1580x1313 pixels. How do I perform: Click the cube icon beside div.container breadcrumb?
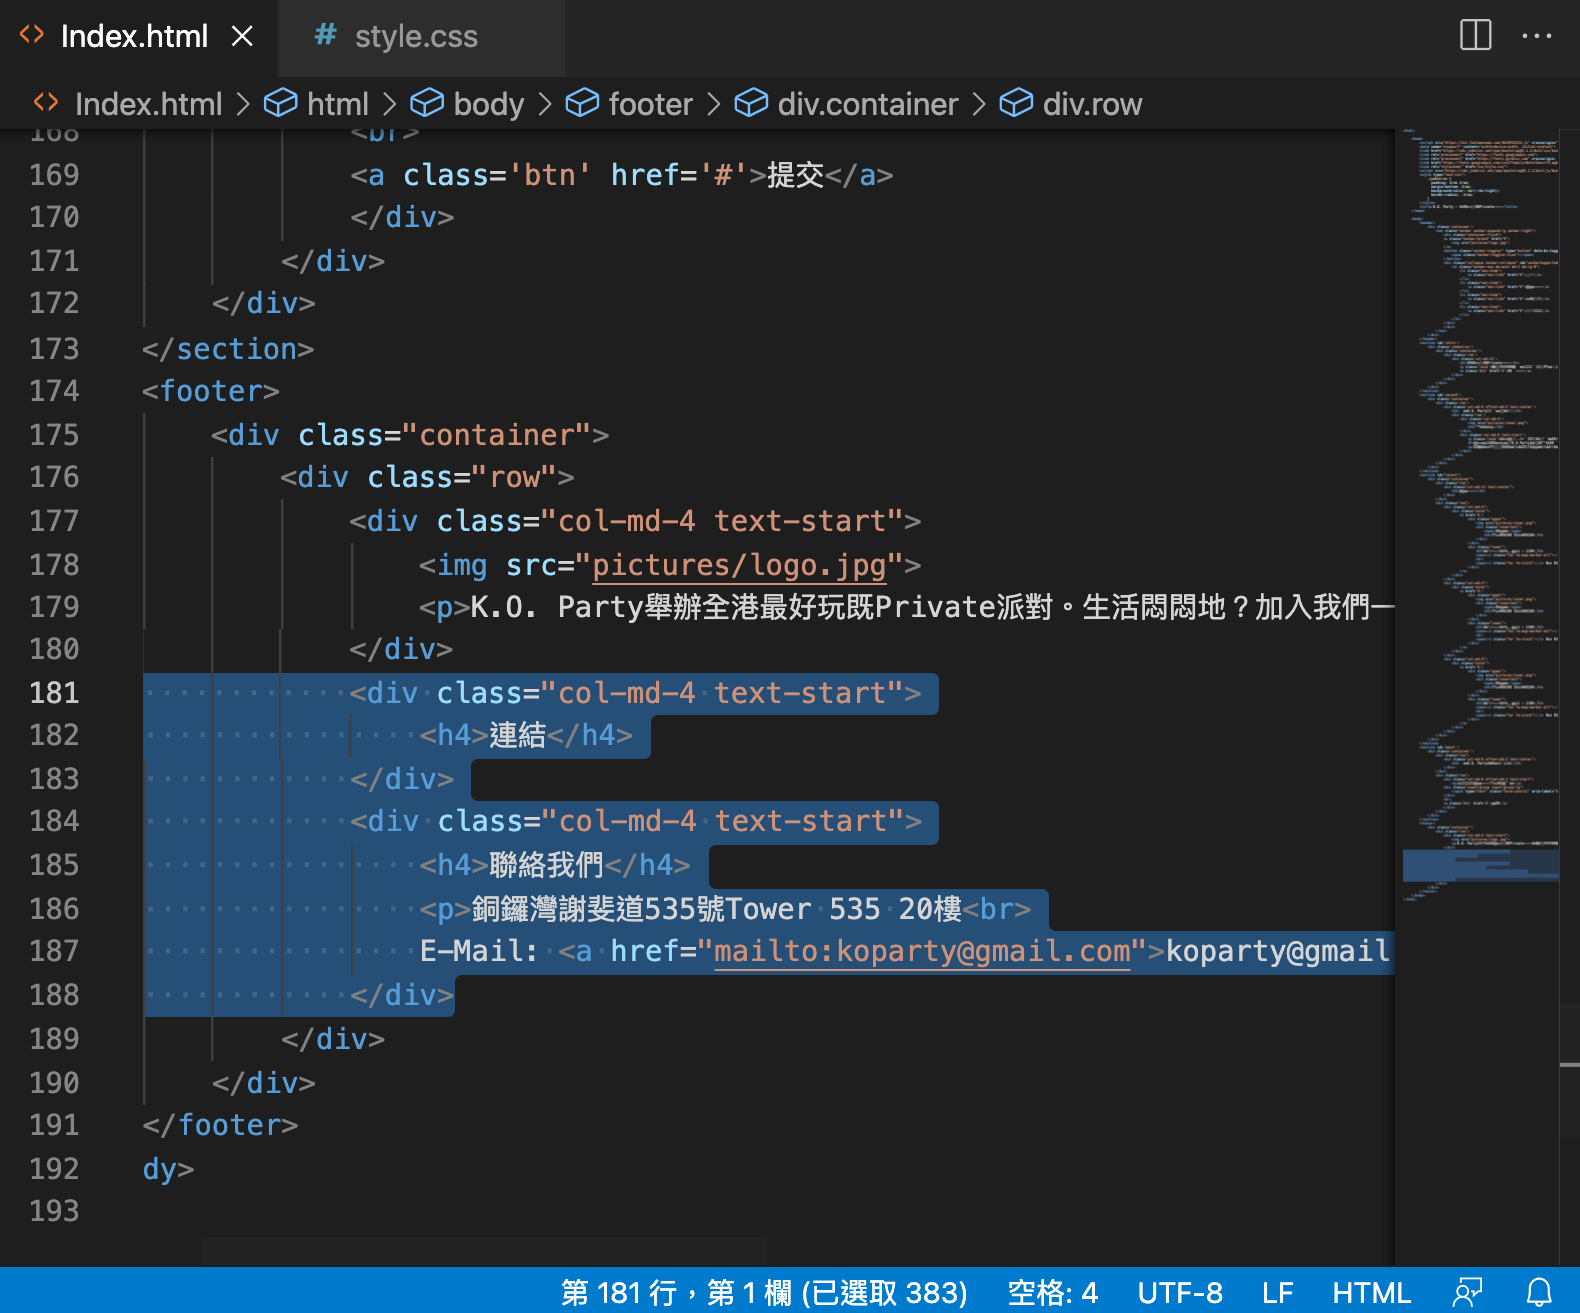[751, 103]
